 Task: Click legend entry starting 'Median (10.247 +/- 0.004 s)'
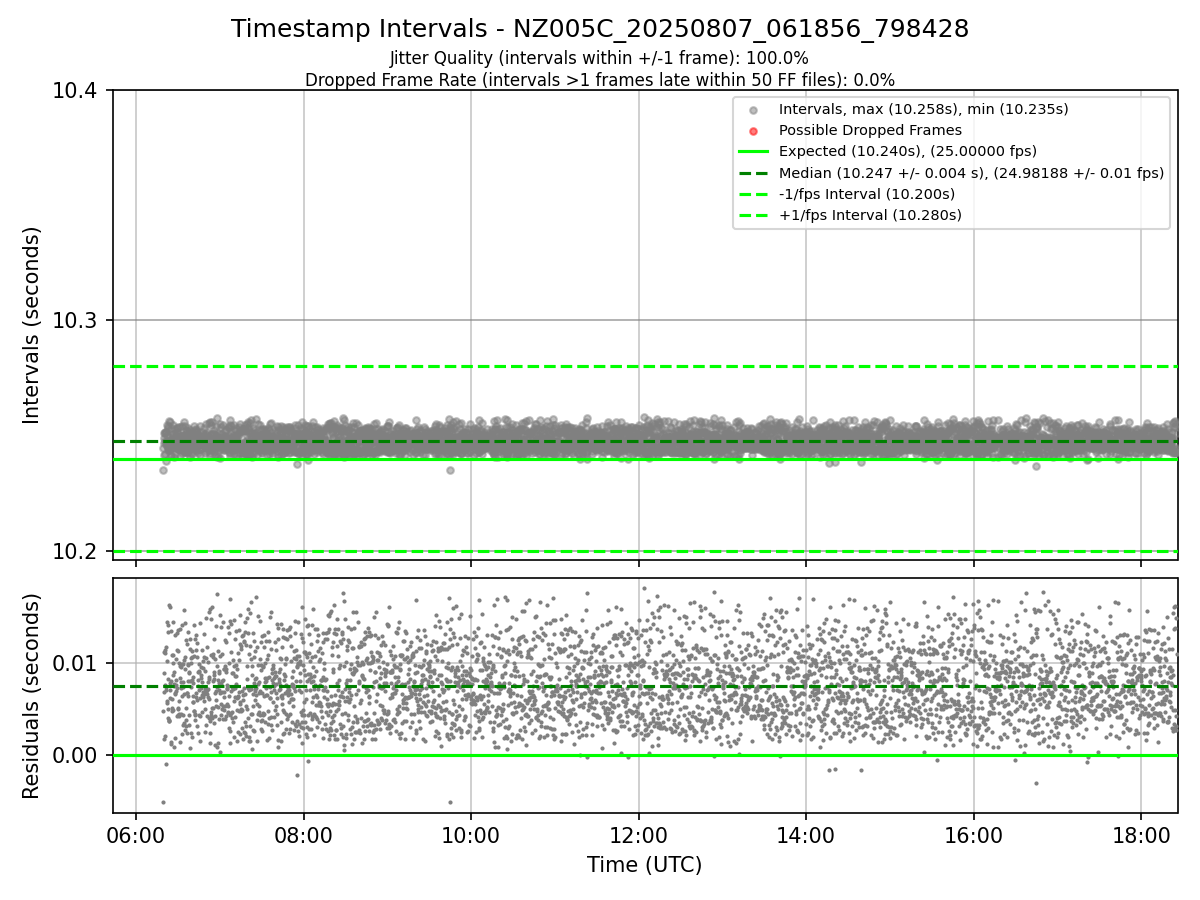(971, 173)
